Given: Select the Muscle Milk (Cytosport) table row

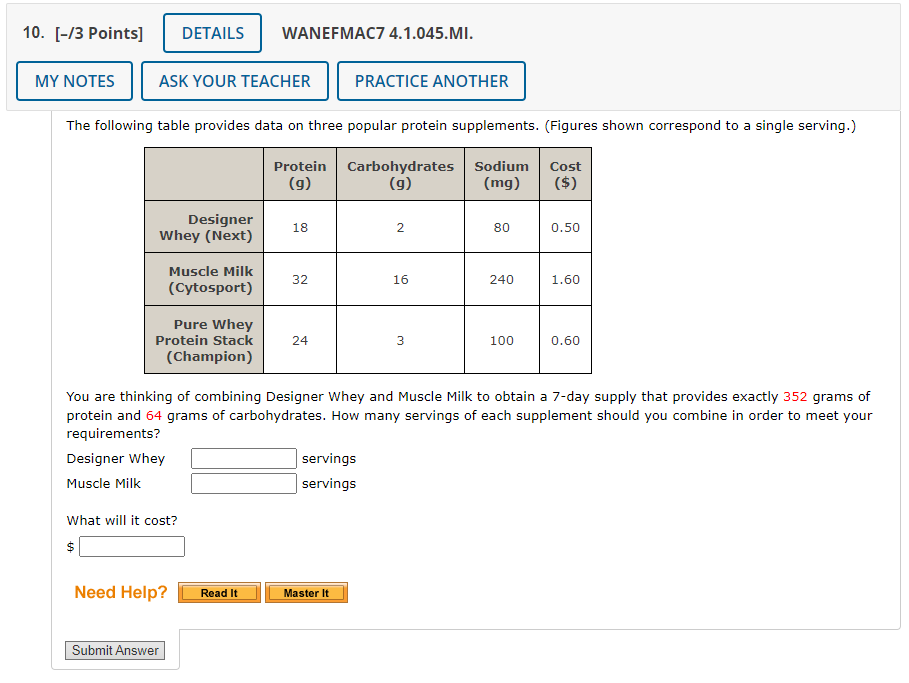Looking at the screenshot, I should [x=204, y=279].
